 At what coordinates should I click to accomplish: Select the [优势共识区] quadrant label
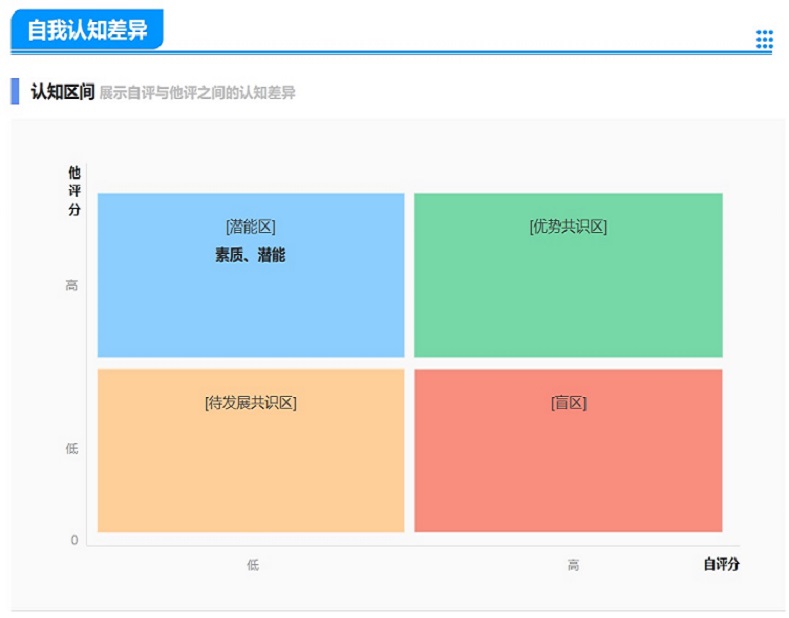point(568,227)
